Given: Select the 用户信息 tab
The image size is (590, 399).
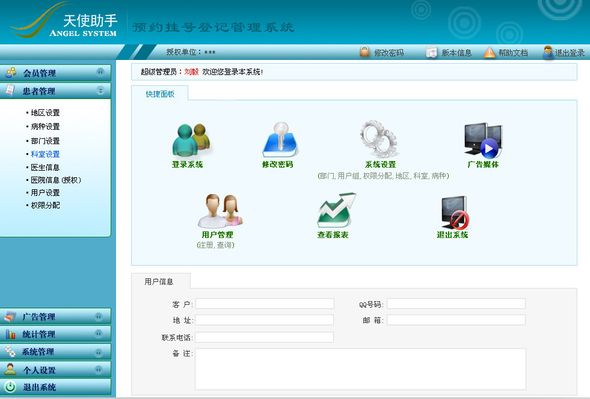Looking at the screenshot, I should coord(161,281).
